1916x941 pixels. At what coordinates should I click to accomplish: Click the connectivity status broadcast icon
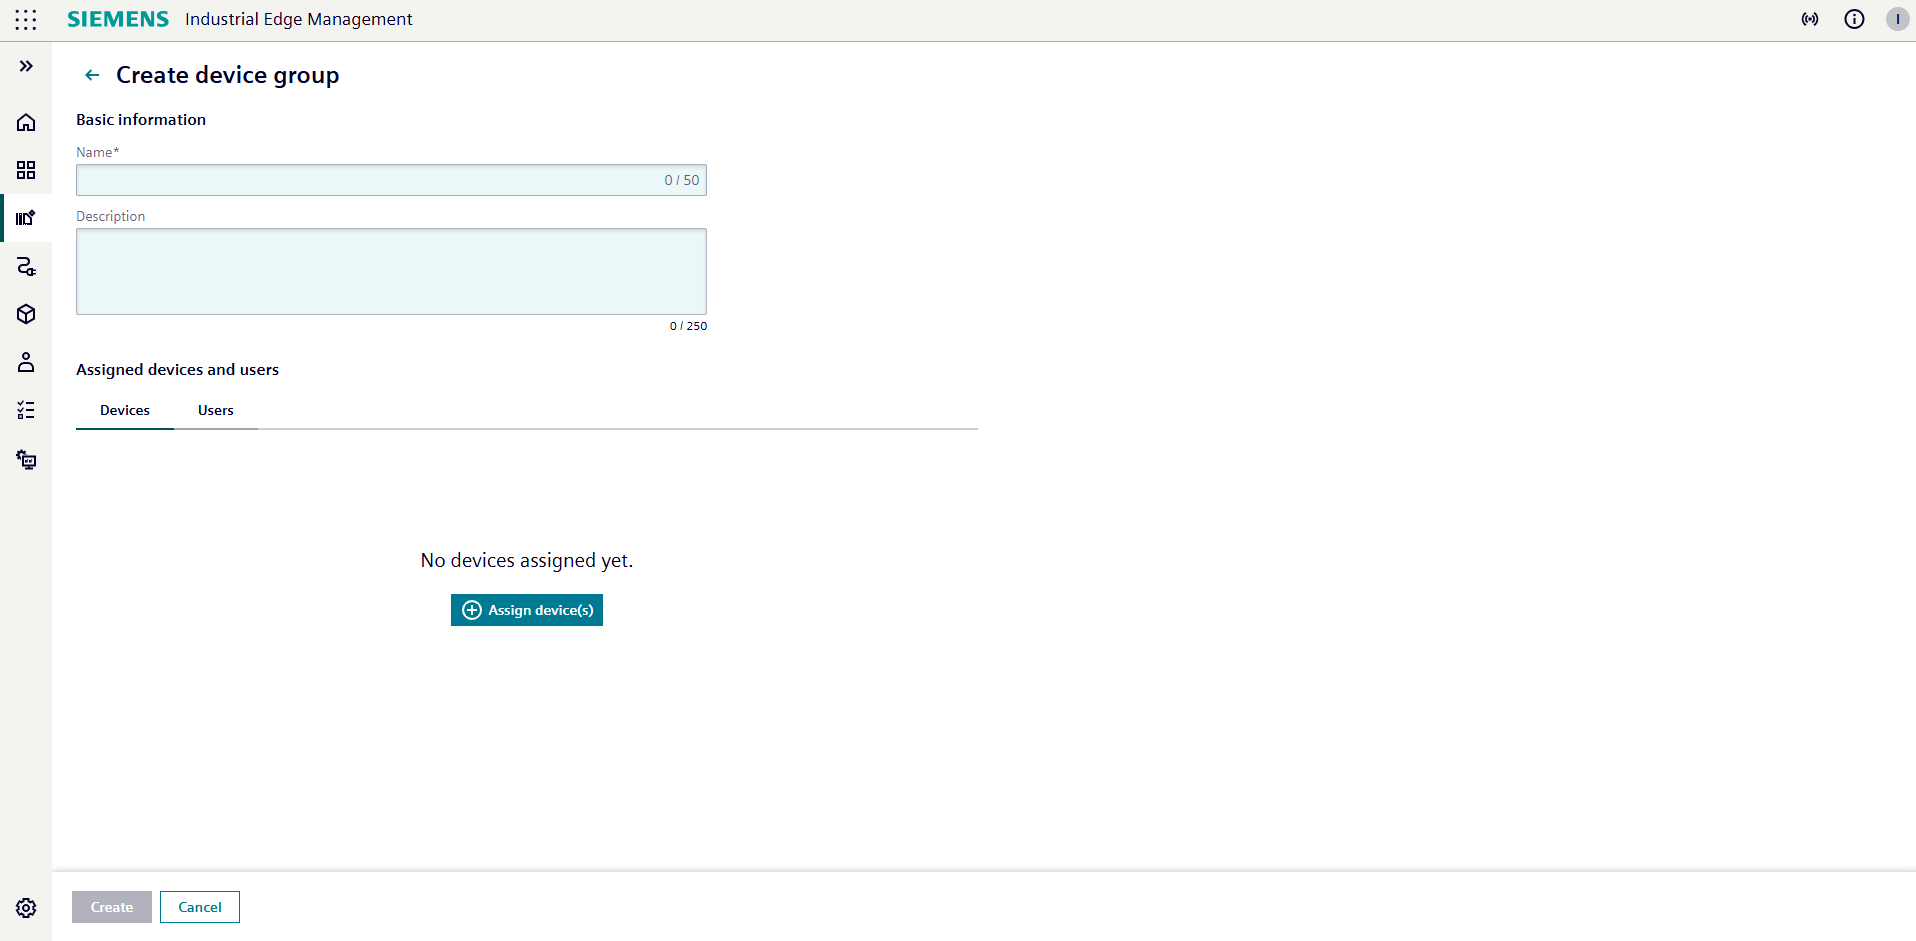point(1810,19)
